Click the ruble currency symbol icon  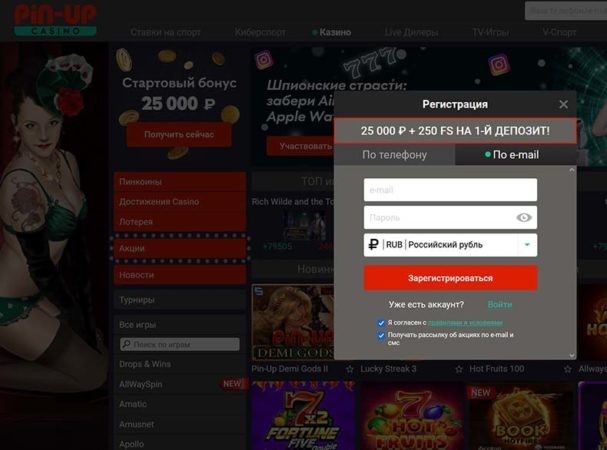click(x=373, y=244)
